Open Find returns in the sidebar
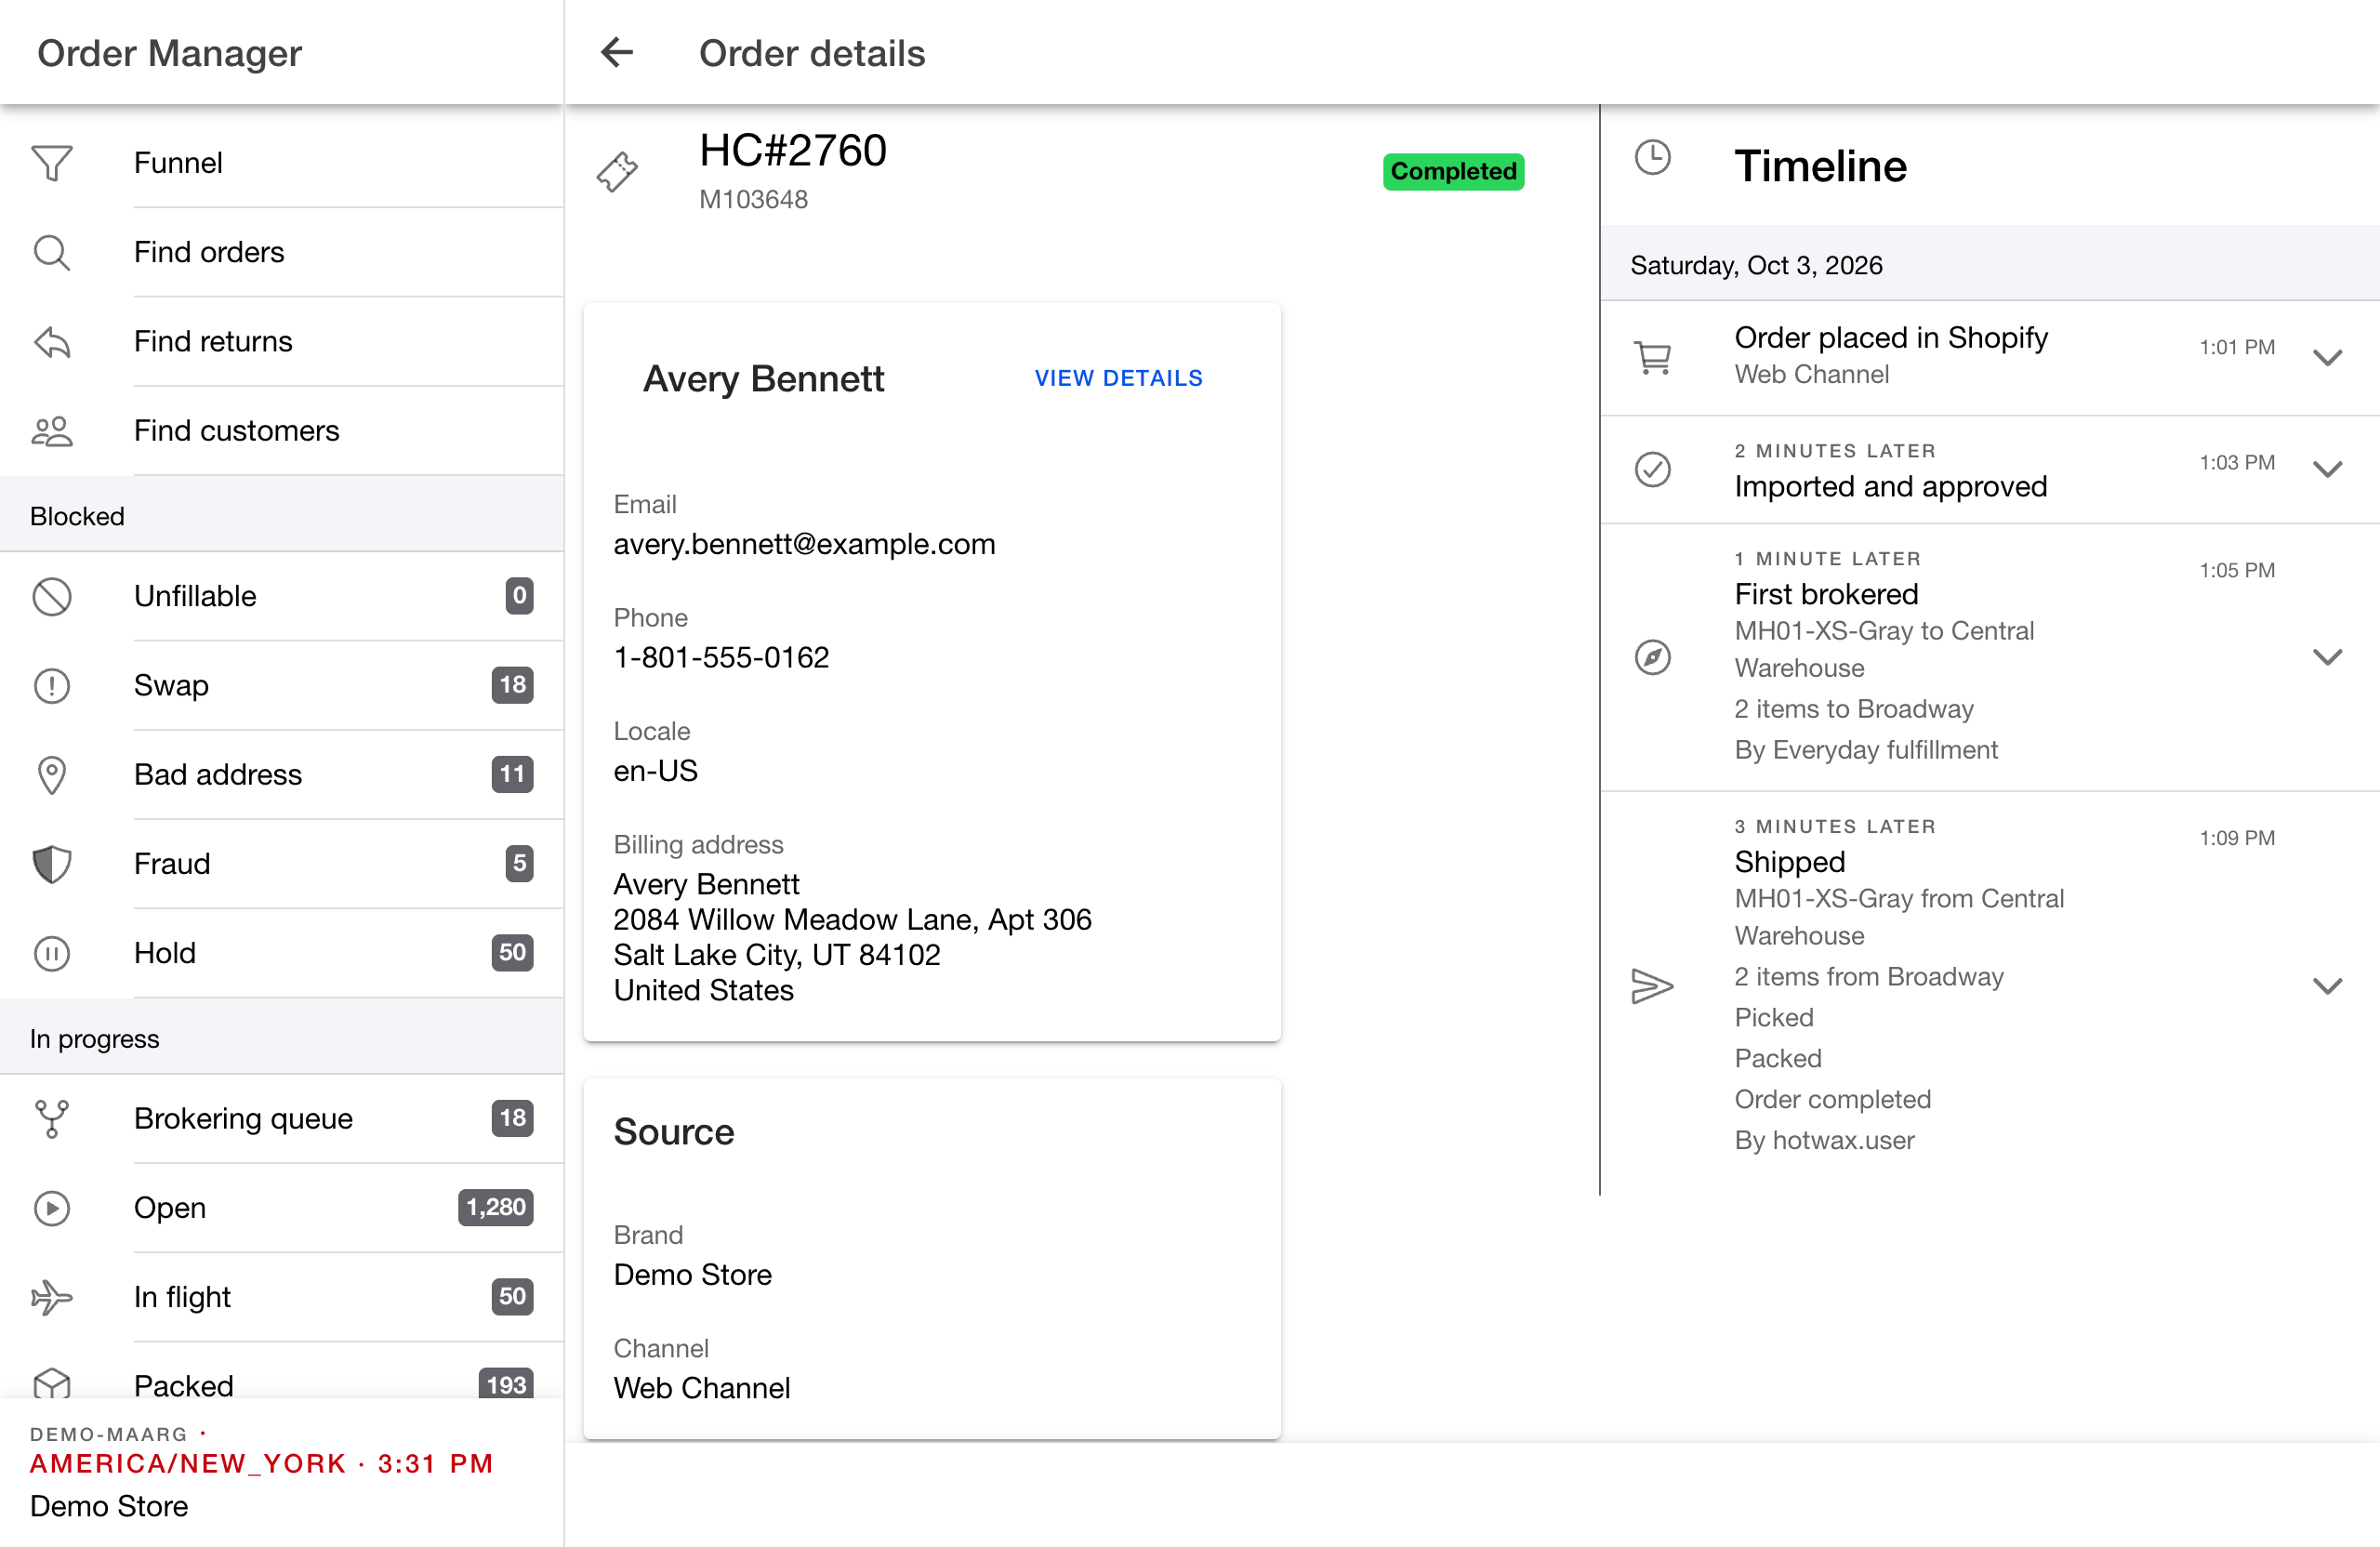 [282, 342]
